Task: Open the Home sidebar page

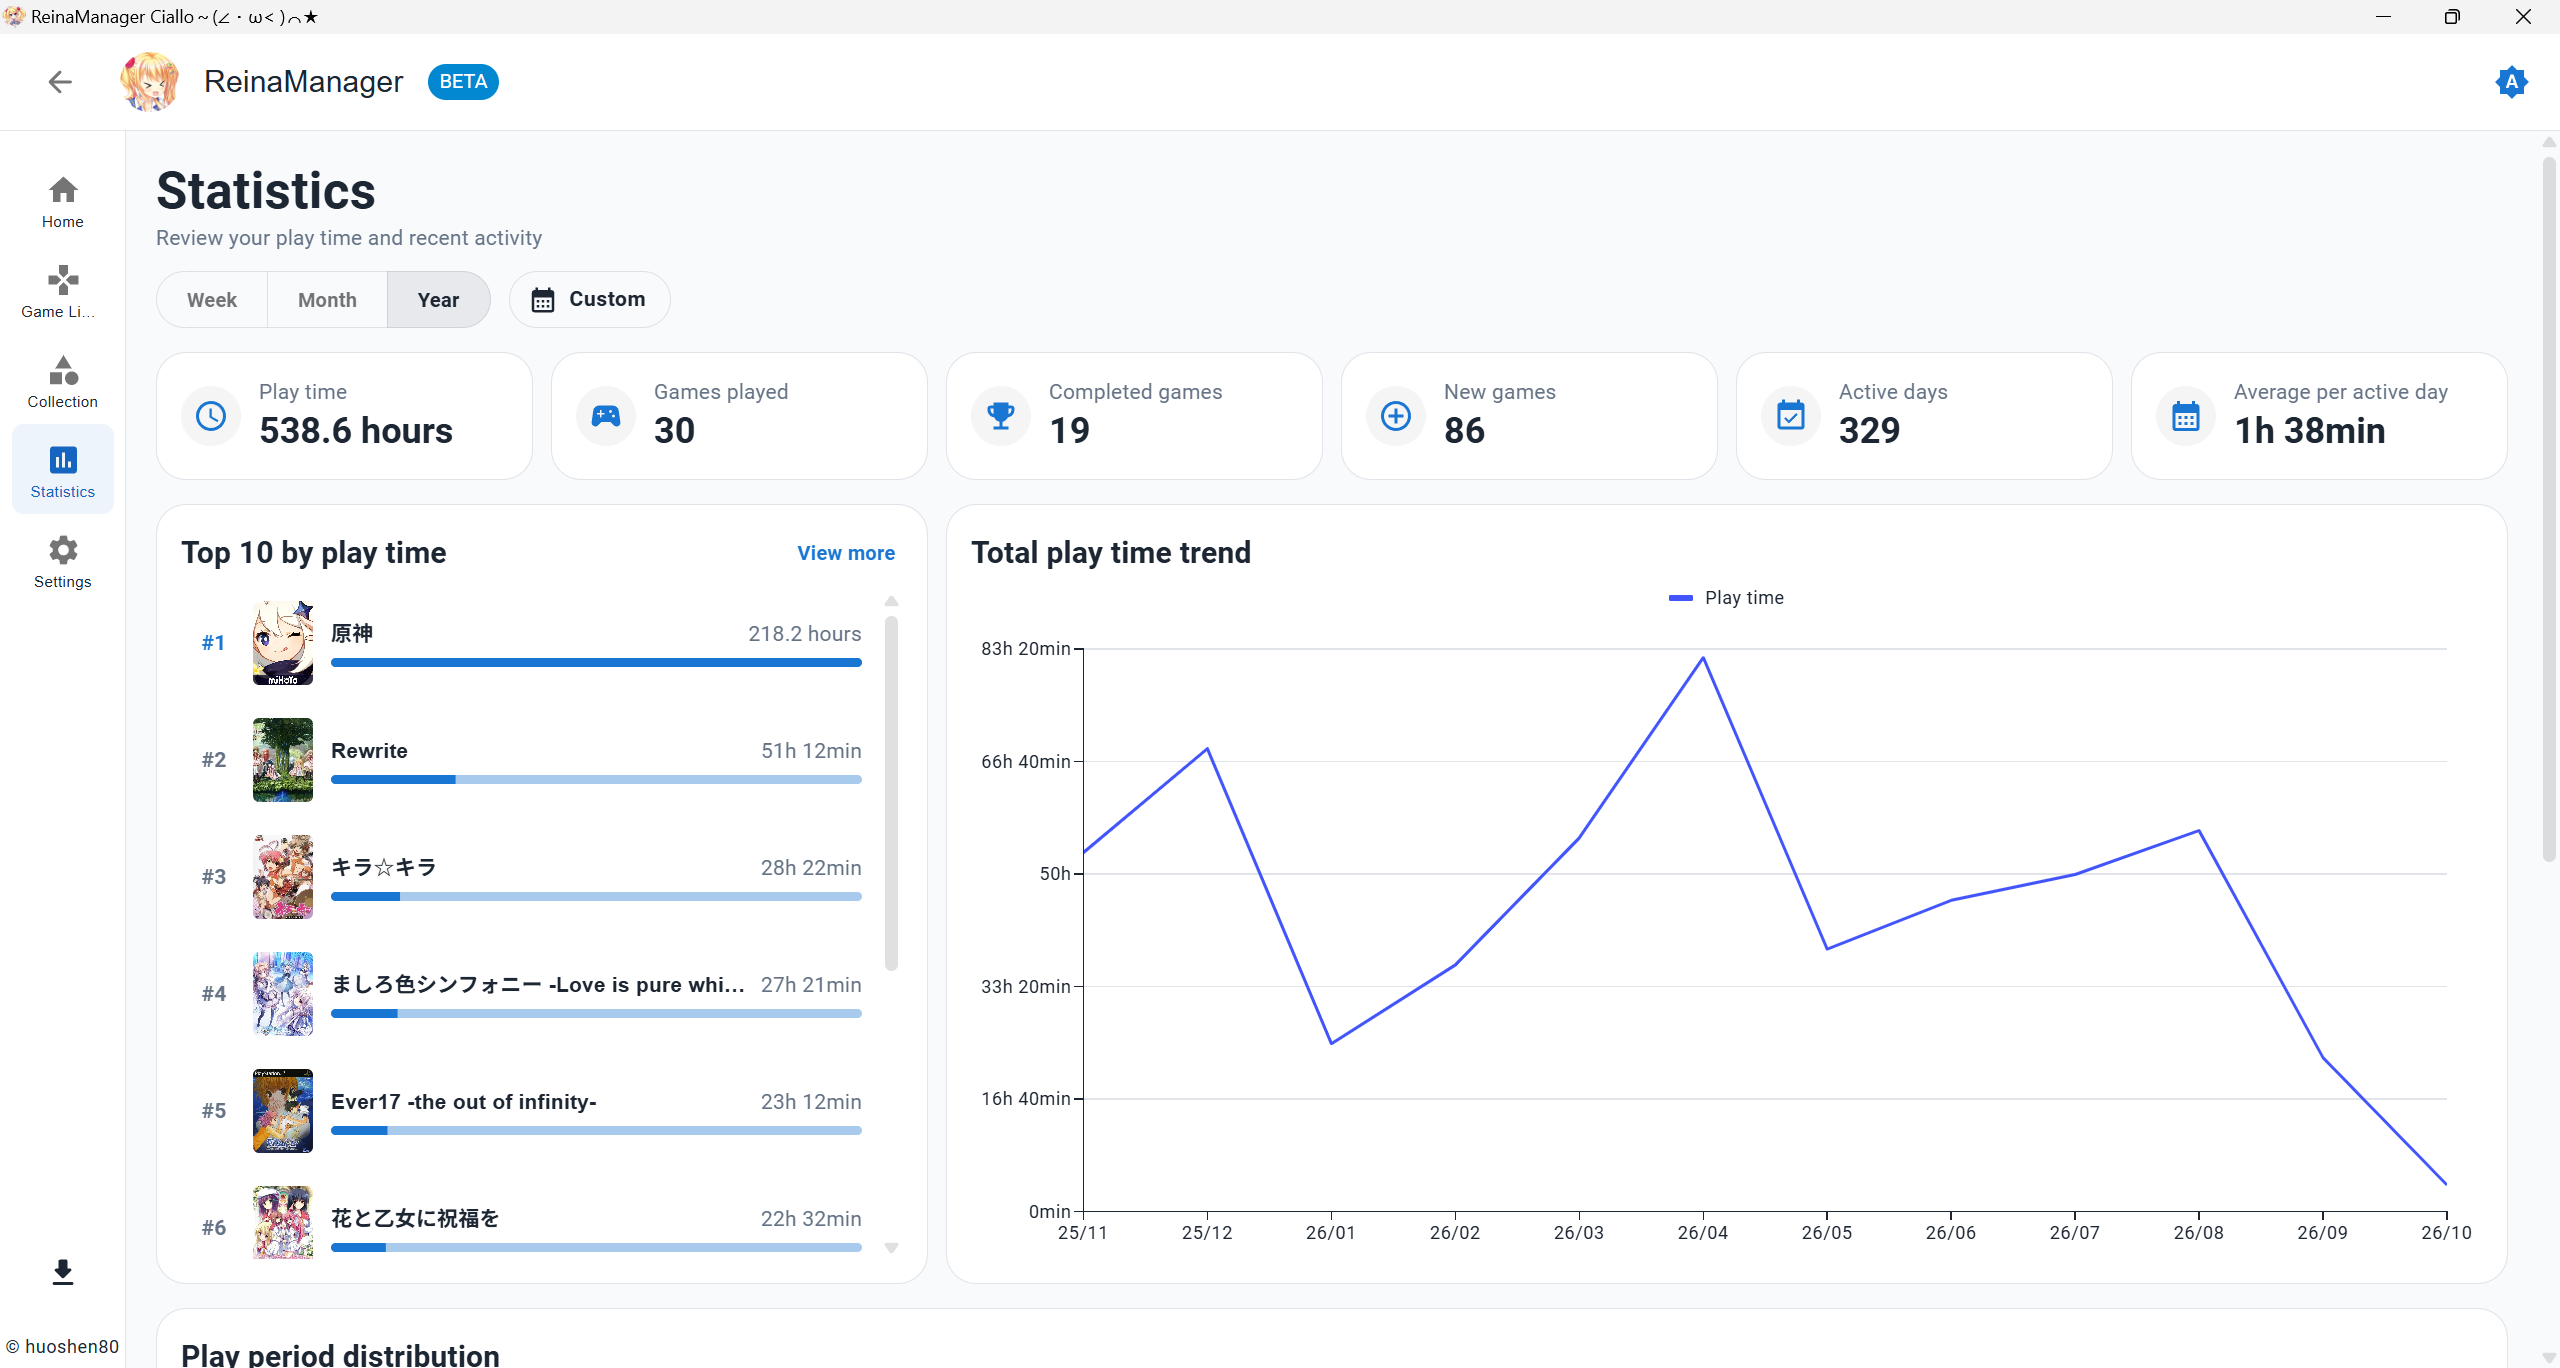Action: point(63,202)
